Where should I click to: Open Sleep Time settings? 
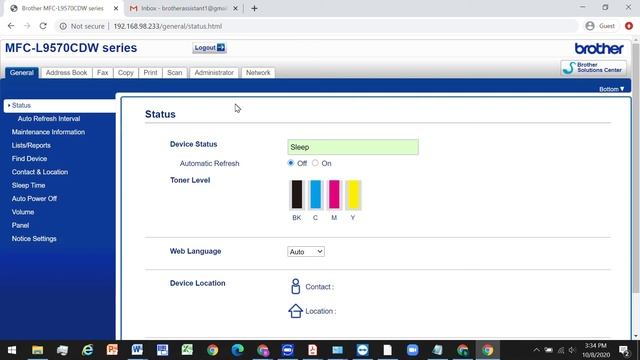tap(29, 185)
